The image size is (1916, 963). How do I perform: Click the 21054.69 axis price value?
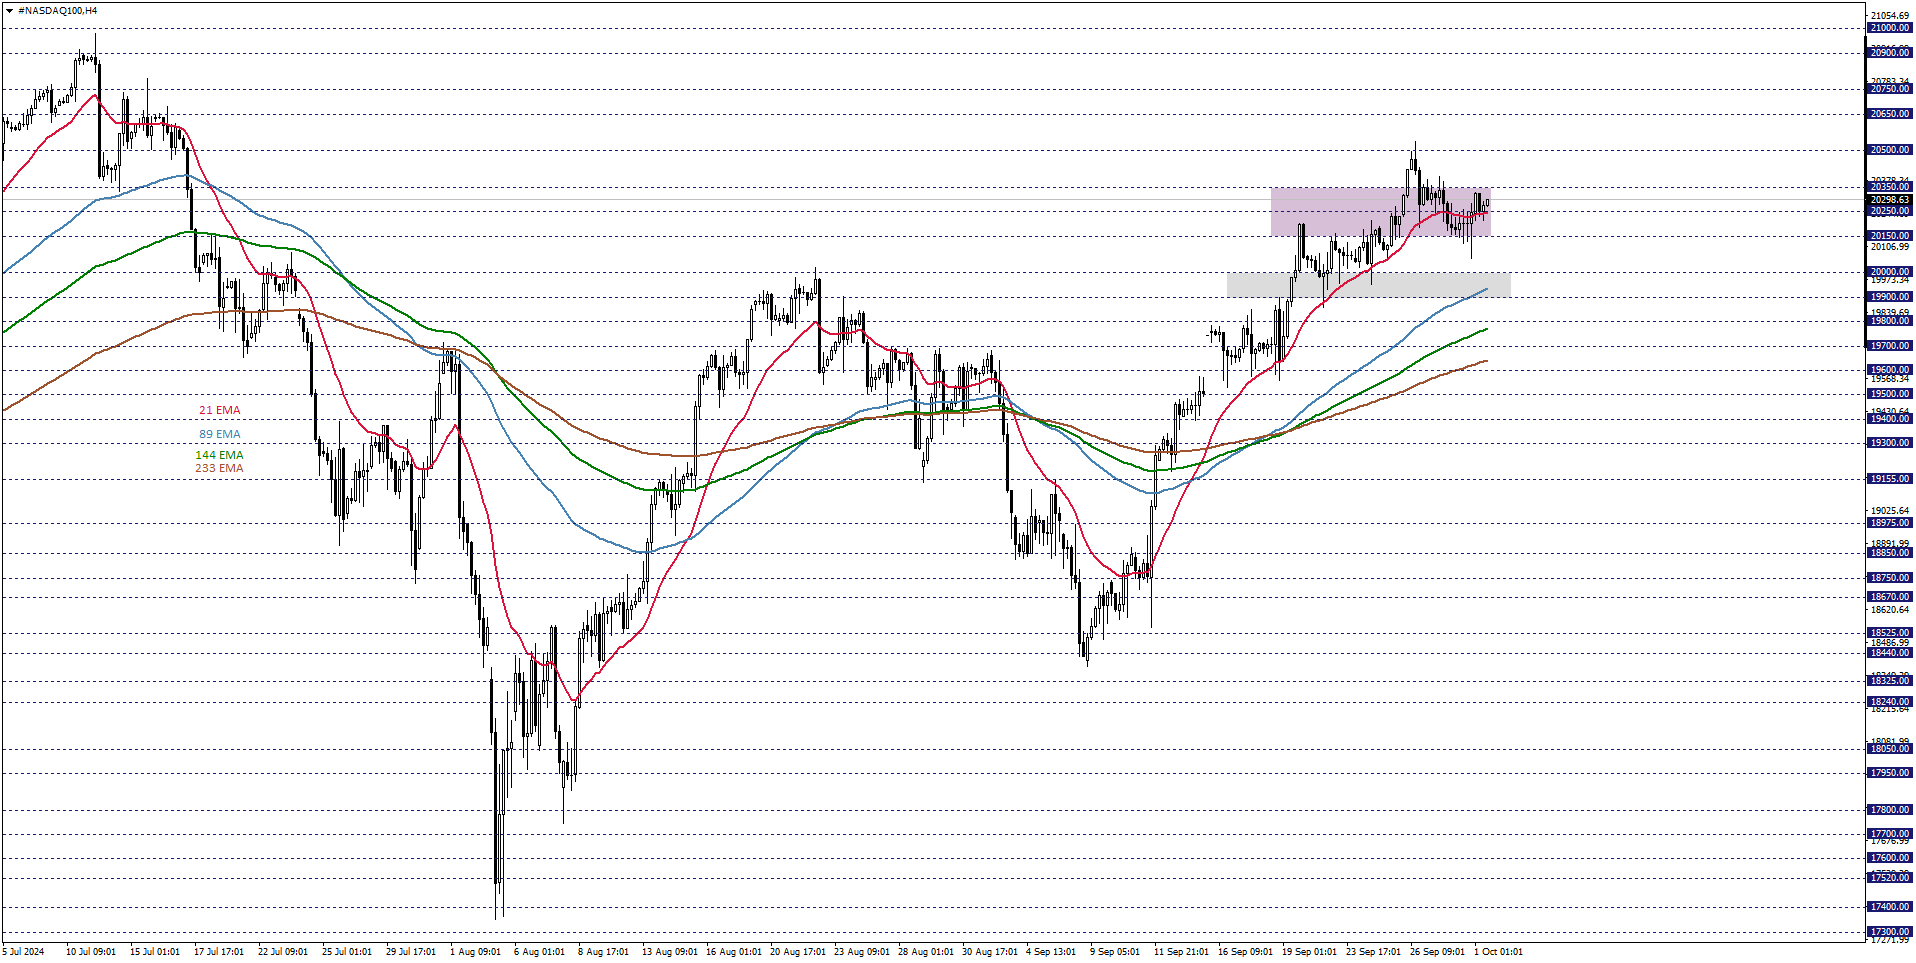click(x=1890, y=16)
